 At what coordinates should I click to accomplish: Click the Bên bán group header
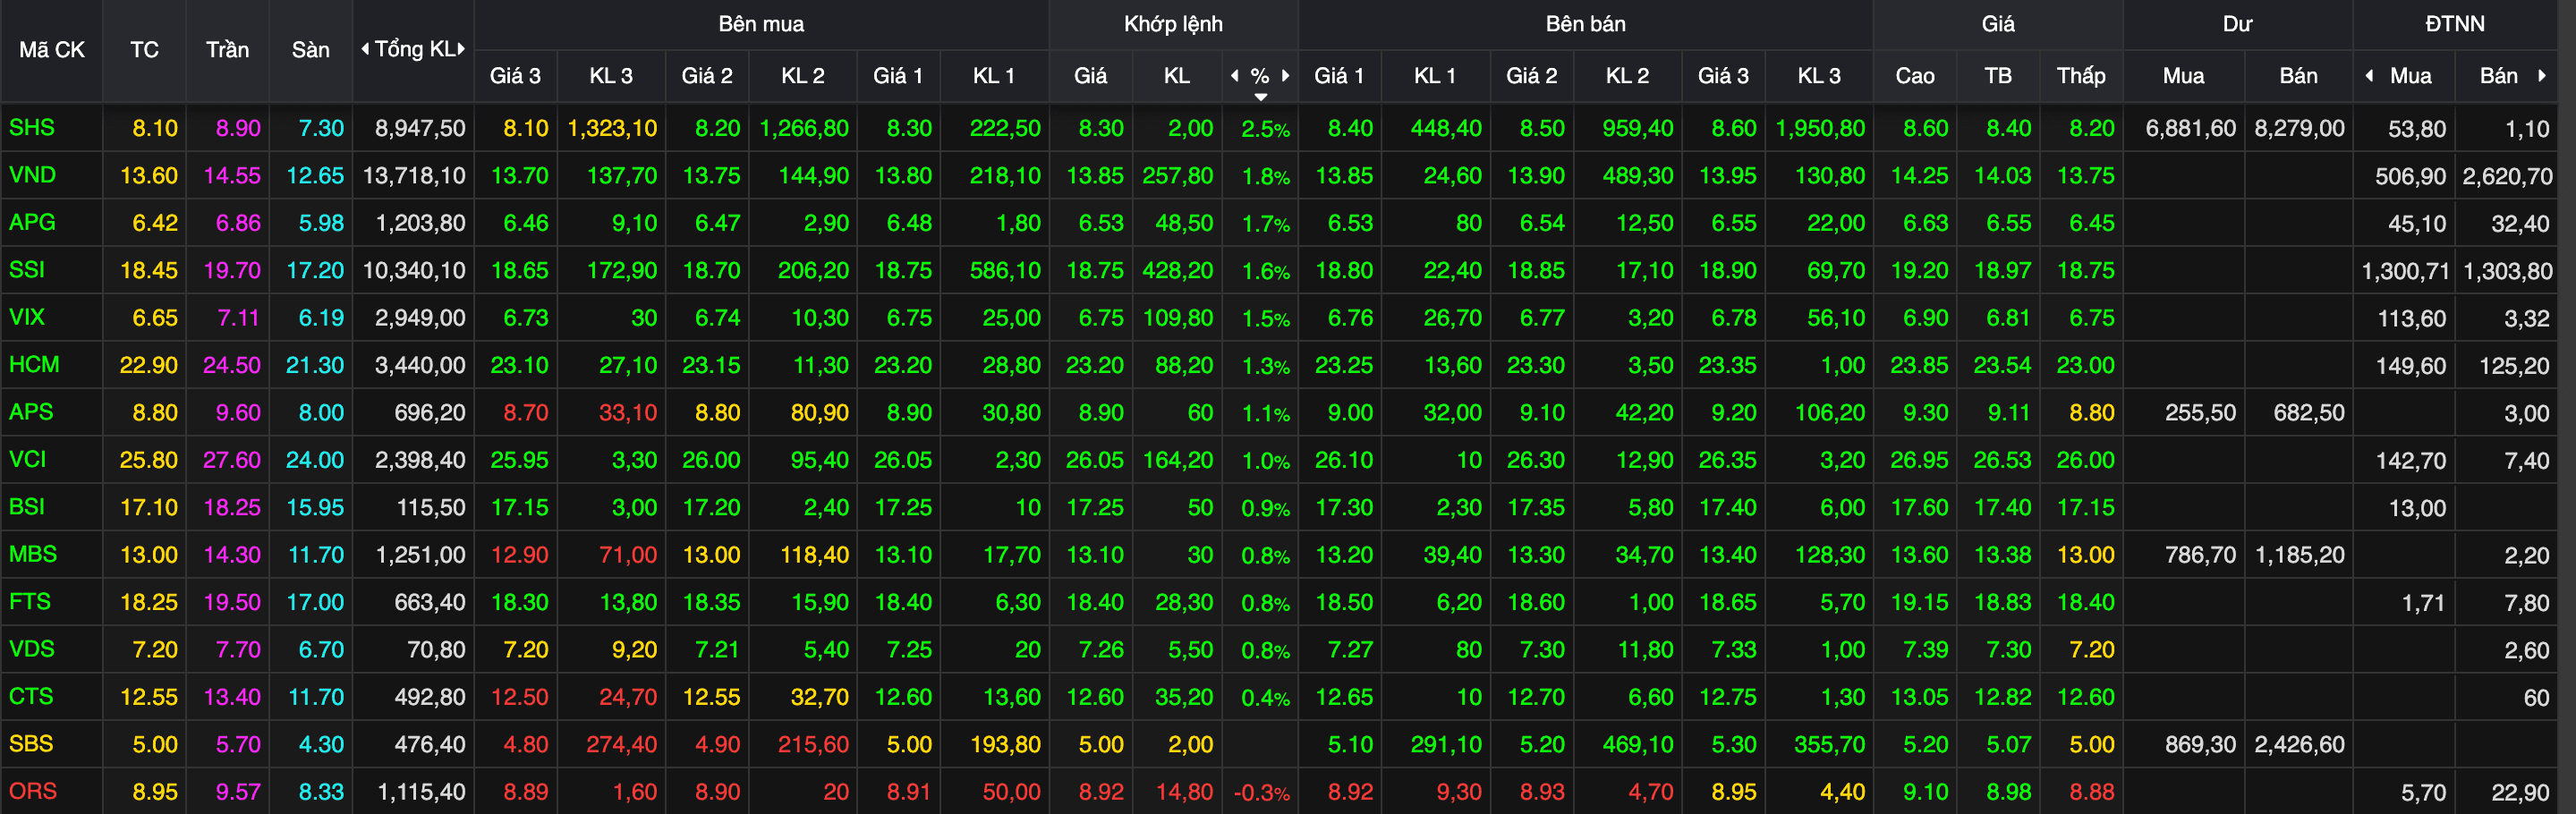click(1585, 24)
